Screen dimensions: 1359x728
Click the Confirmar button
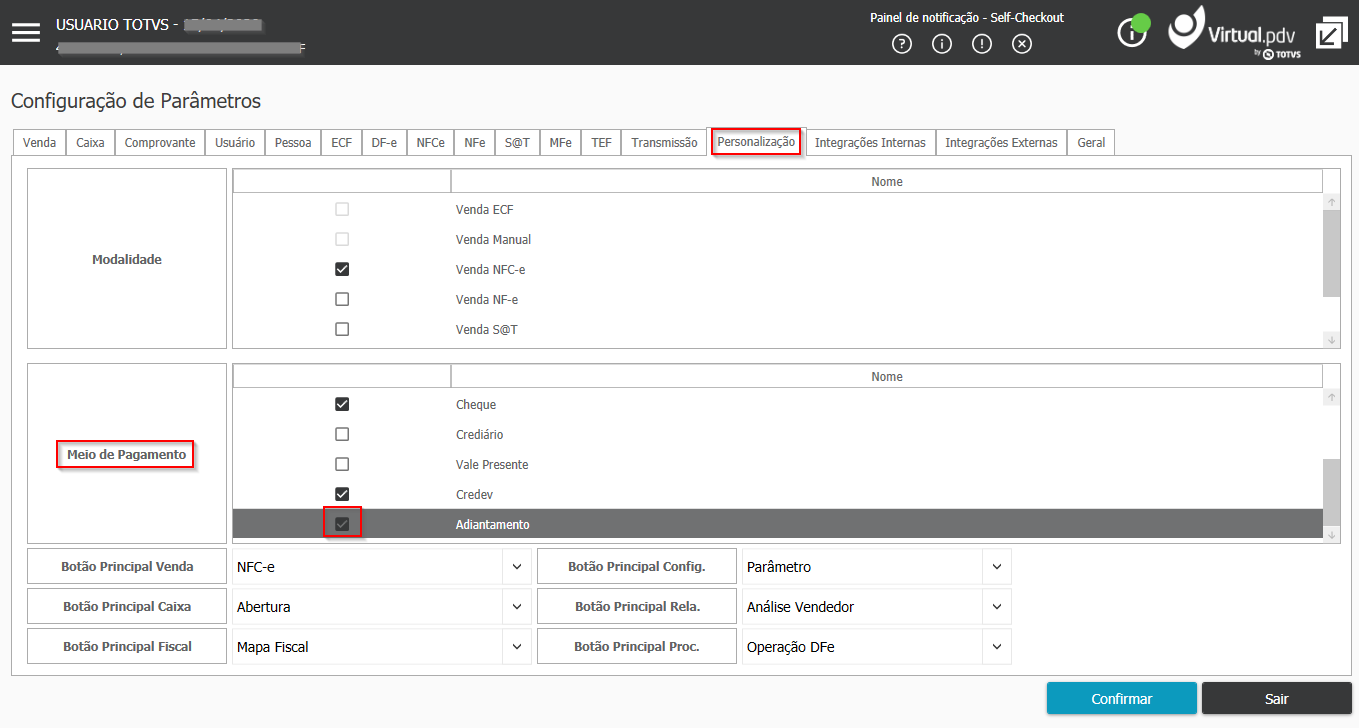point(1122,699)
